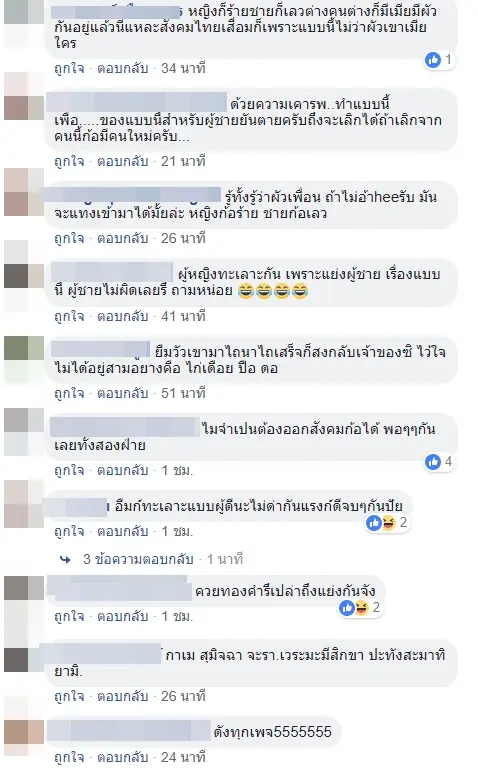478x776 pixels.
Task: Open timestamp 24 นาที of last comment
Action: pyautogui.click(x=183, y=757)
